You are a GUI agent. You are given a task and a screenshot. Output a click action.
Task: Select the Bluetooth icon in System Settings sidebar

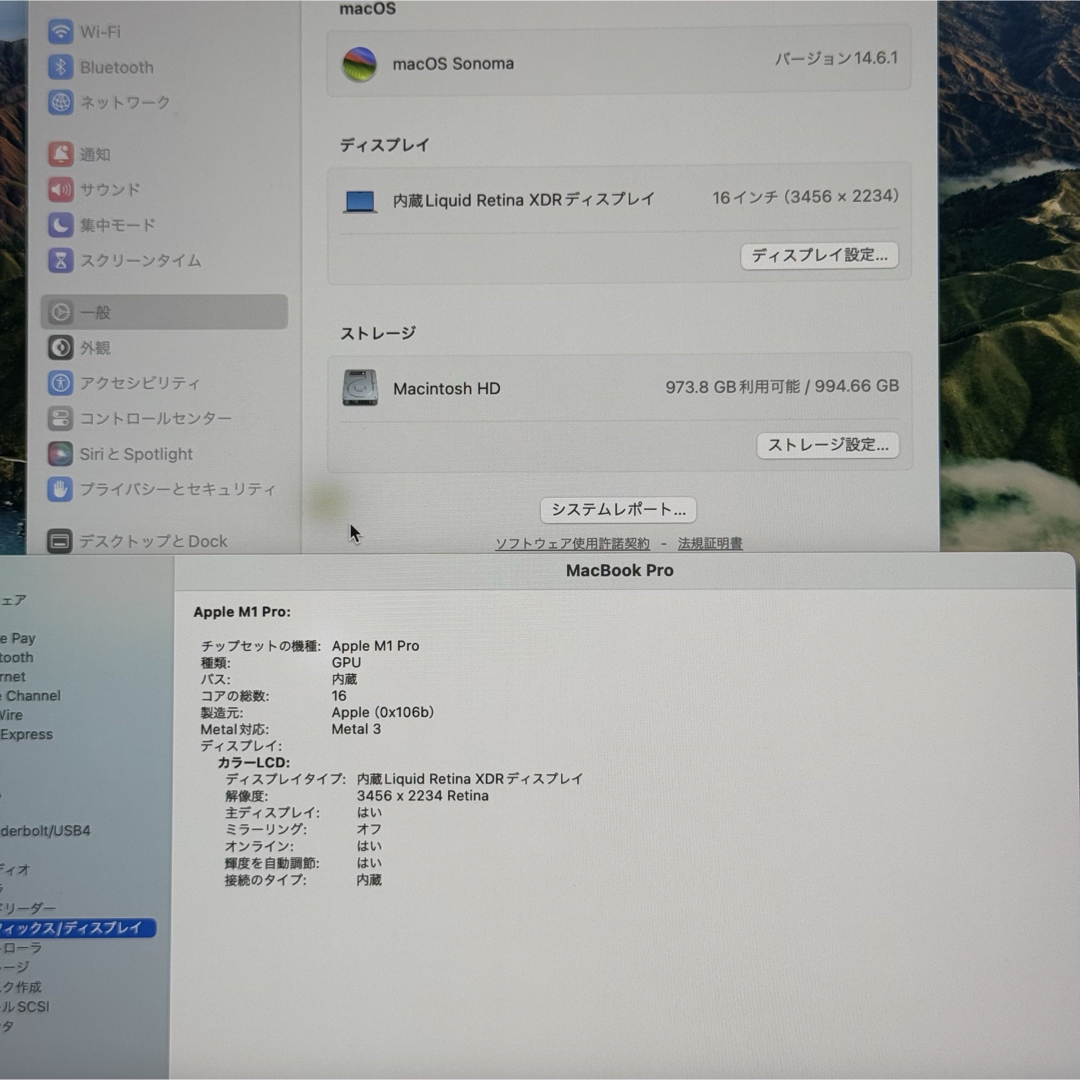pyautogui.click(x=61, y=67)
